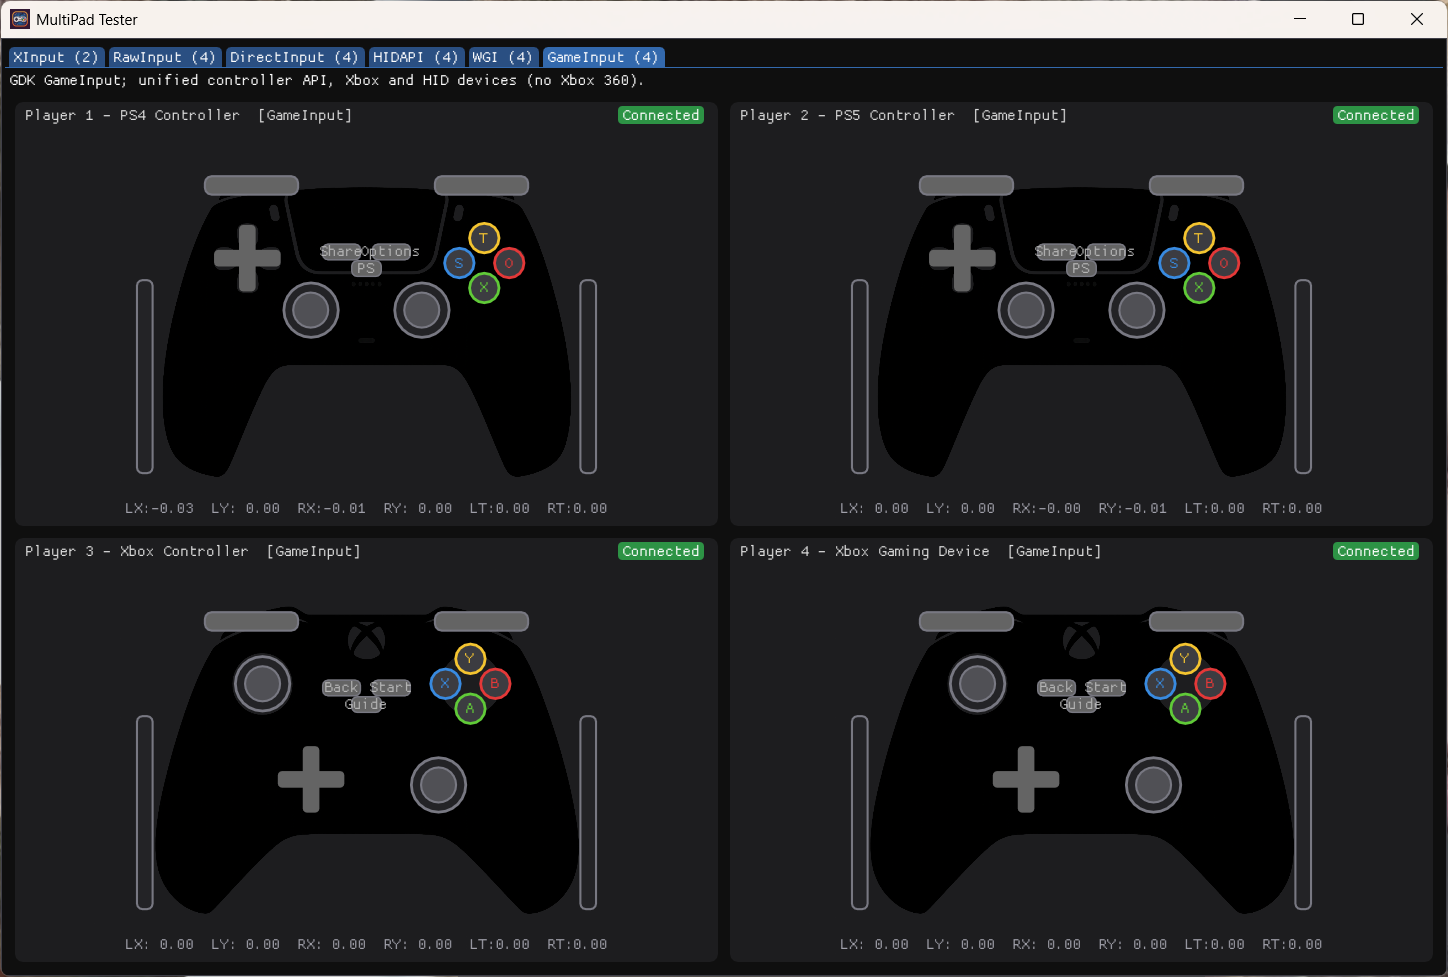Click Player 3 D-pad cross
The width and height of the screenshot is (1448, 977).
pos(311,779)
